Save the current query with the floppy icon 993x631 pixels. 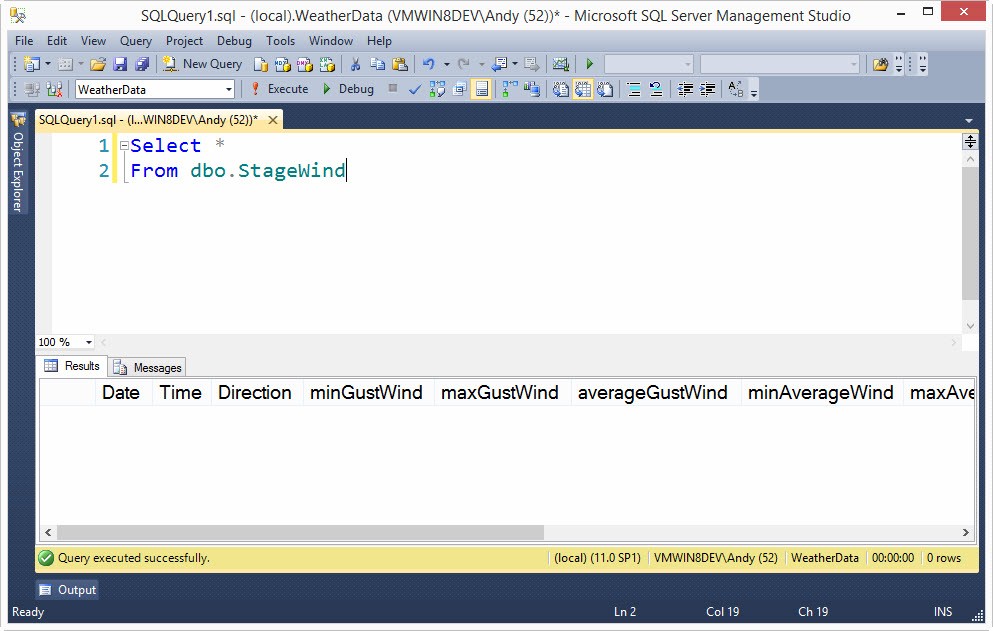pos(120,64)
